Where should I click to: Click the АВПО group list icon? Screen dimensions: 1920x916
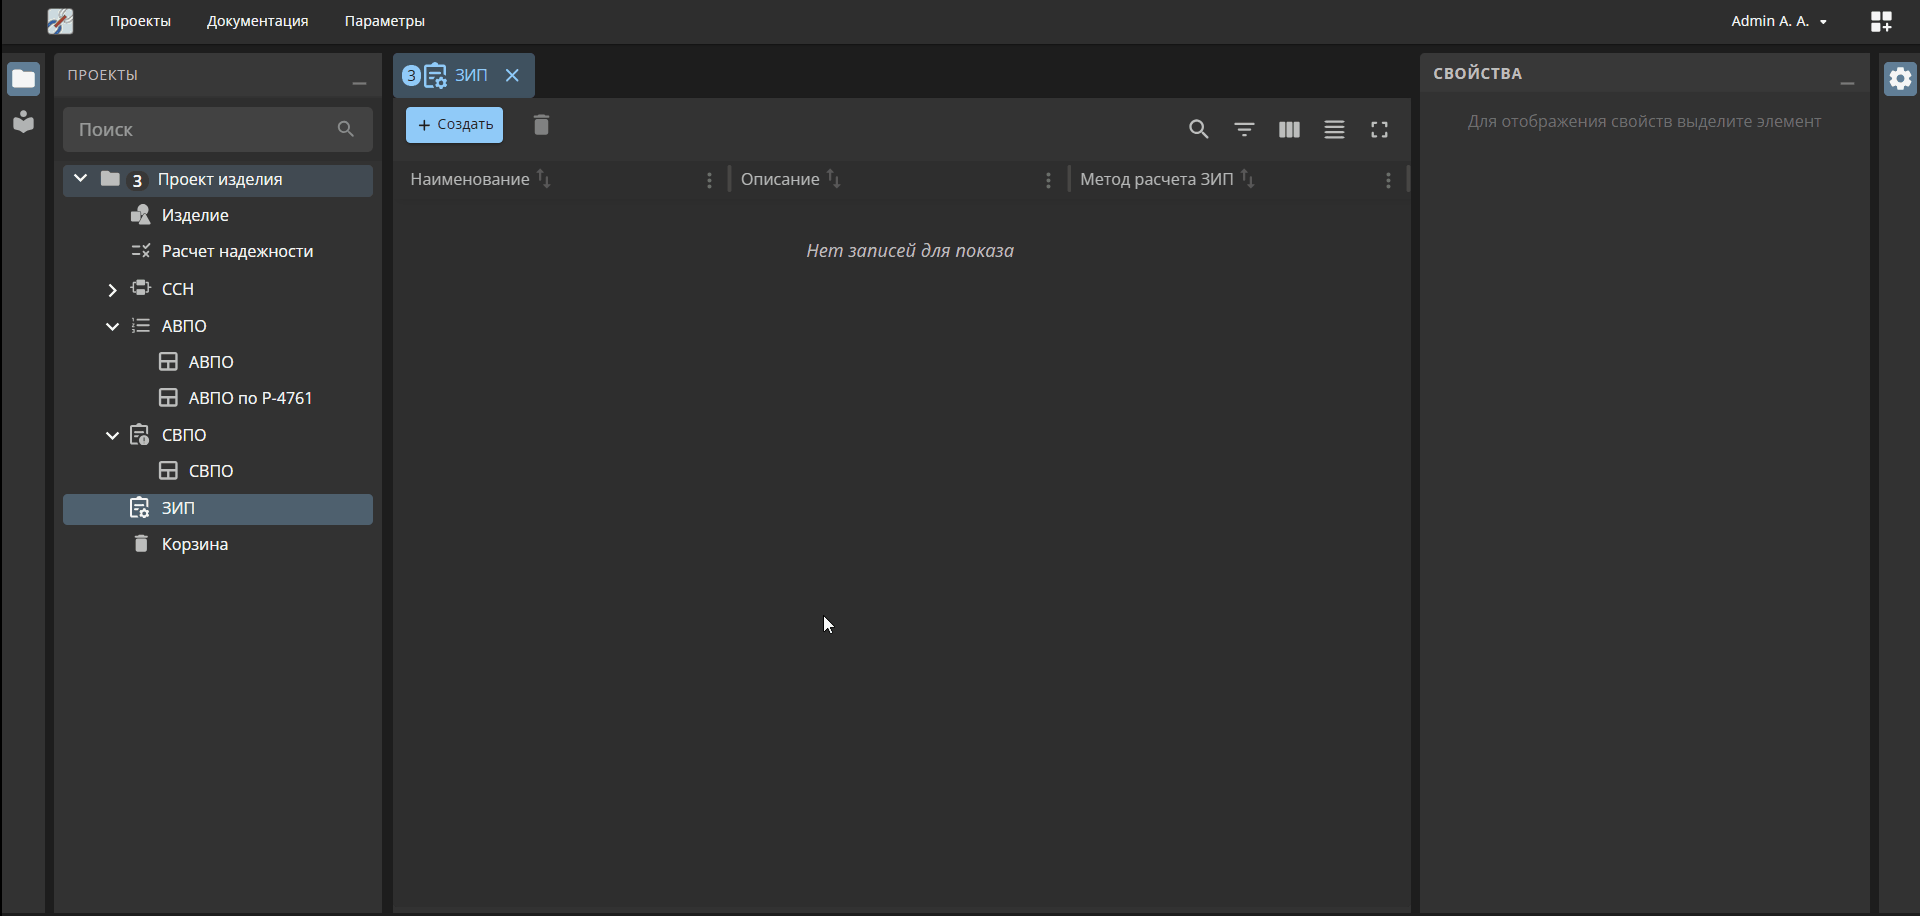point(141,326)
